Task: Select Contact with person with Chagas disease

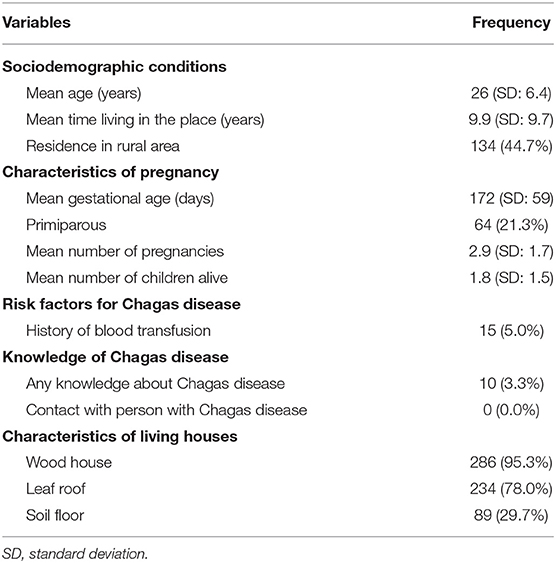Action: pos(167,410)
